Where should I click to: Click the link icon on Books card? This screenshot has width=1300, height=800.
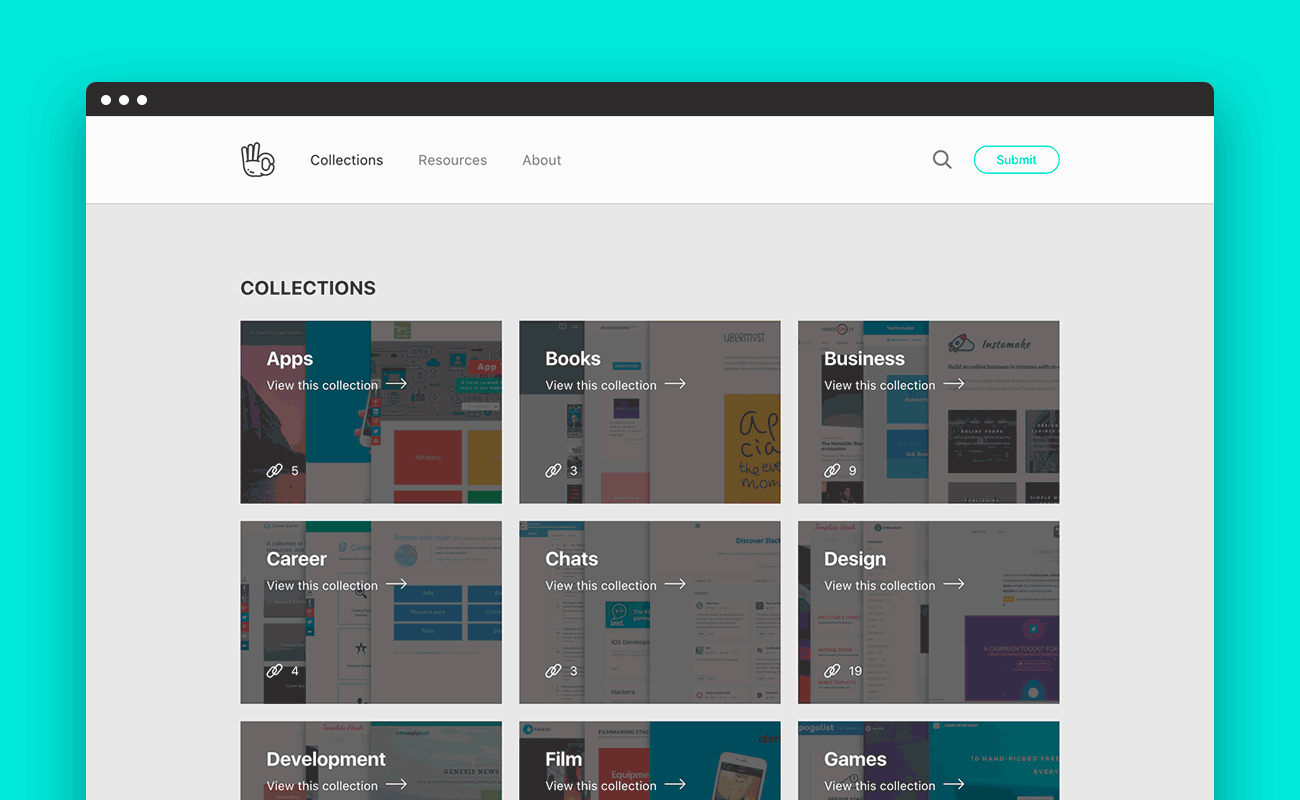[x=553, y=470]
